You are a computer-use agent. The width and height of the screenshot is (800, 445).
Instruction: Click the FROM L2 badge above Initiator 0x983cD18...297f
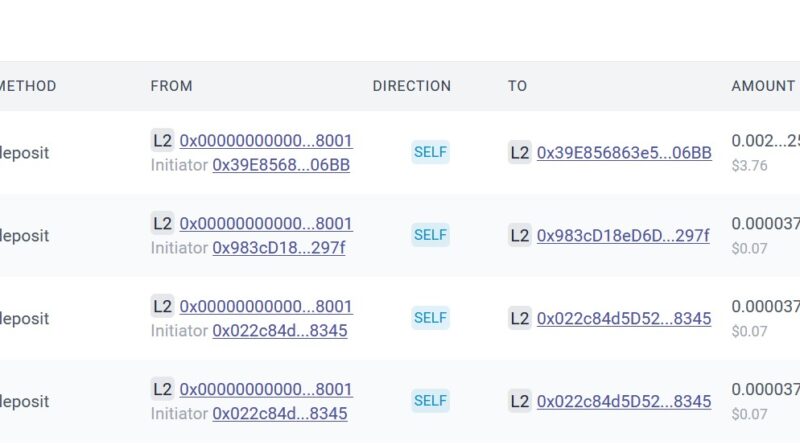pos(162,224)
